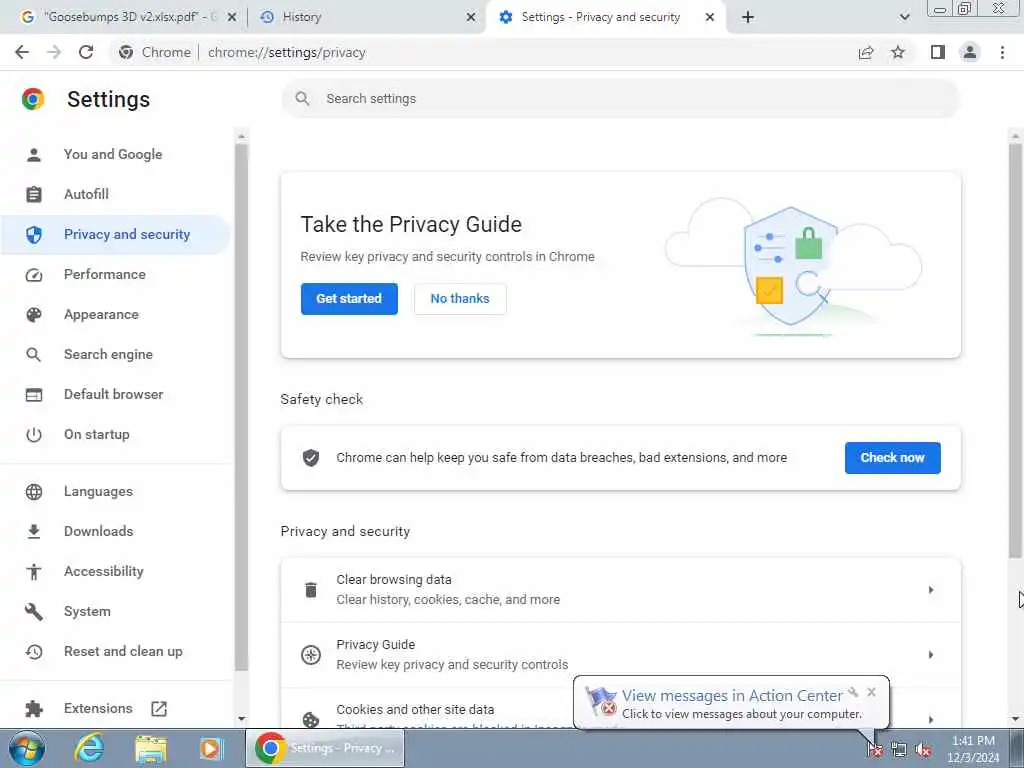
Task: Open Accessibility settings
Action: (x=103, y=571)
